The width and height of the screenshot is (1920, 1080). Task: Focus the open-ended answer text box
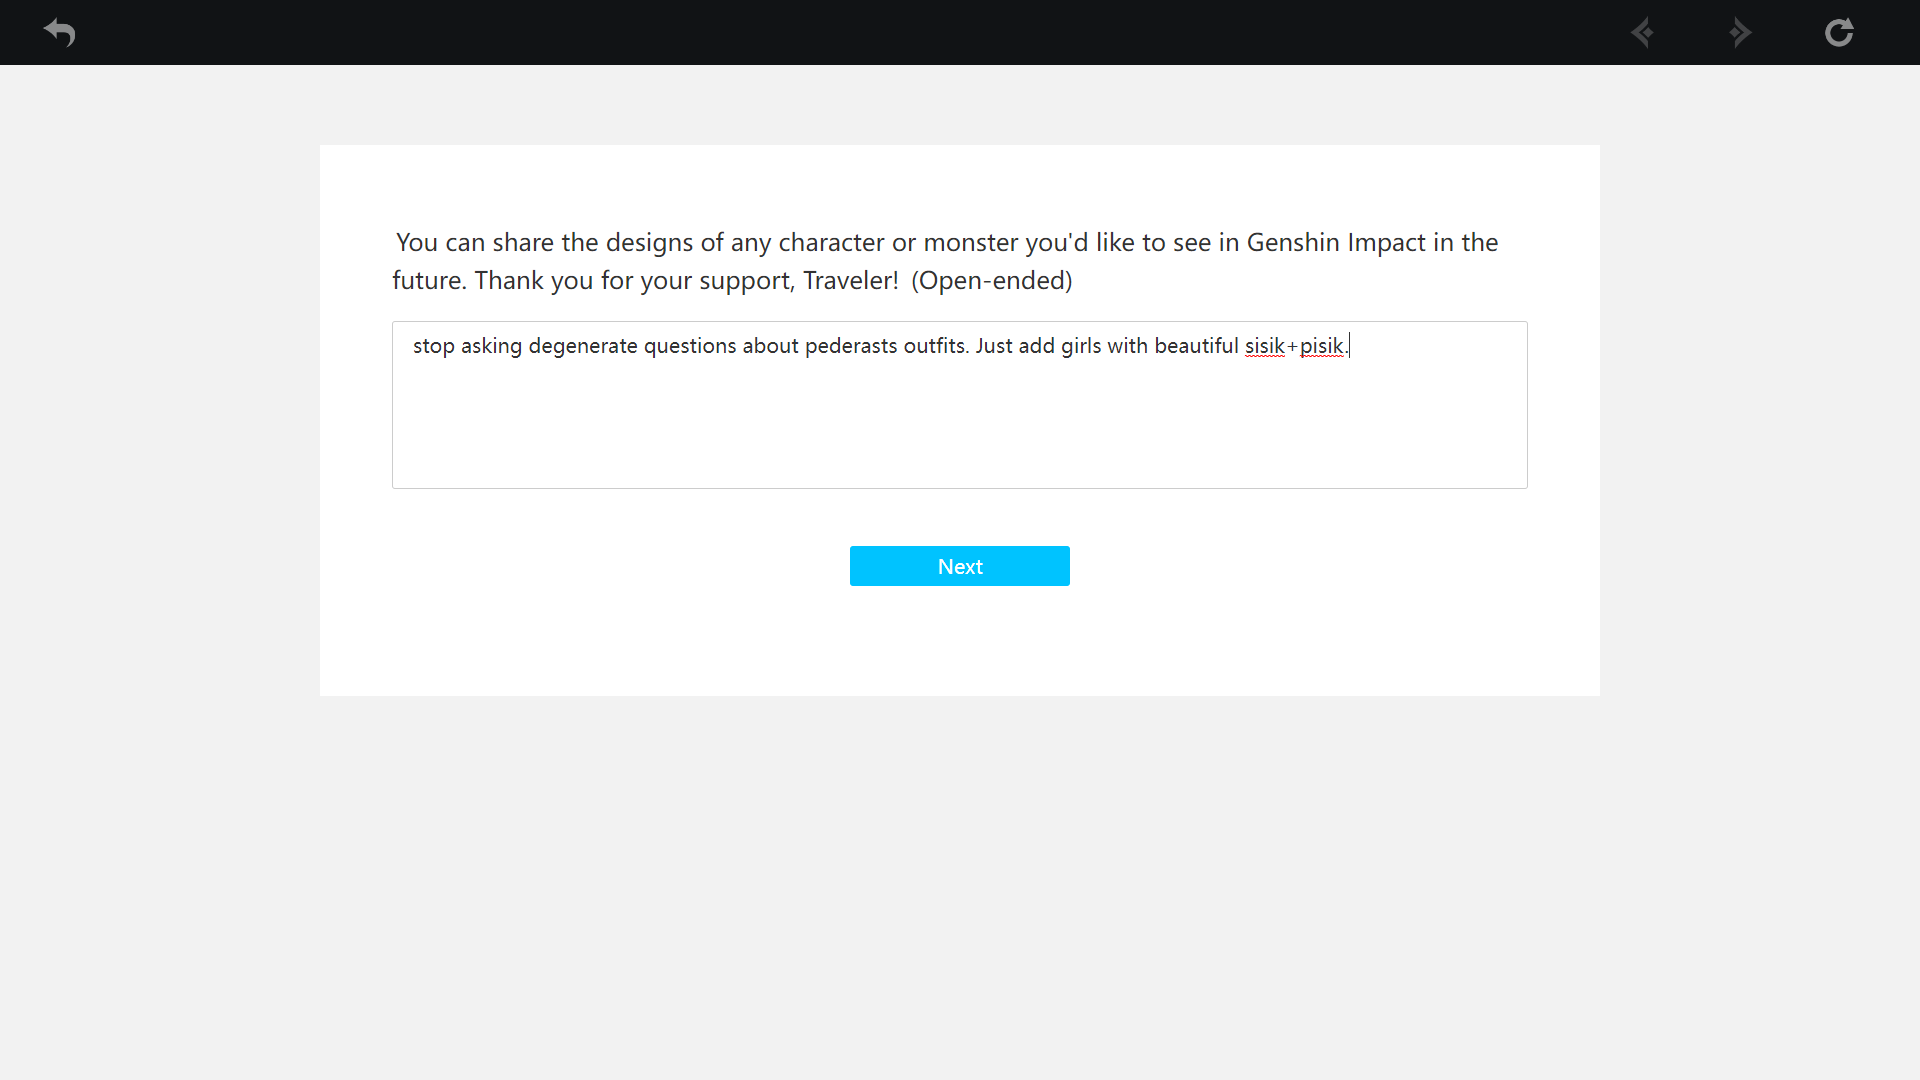[960, 405]
